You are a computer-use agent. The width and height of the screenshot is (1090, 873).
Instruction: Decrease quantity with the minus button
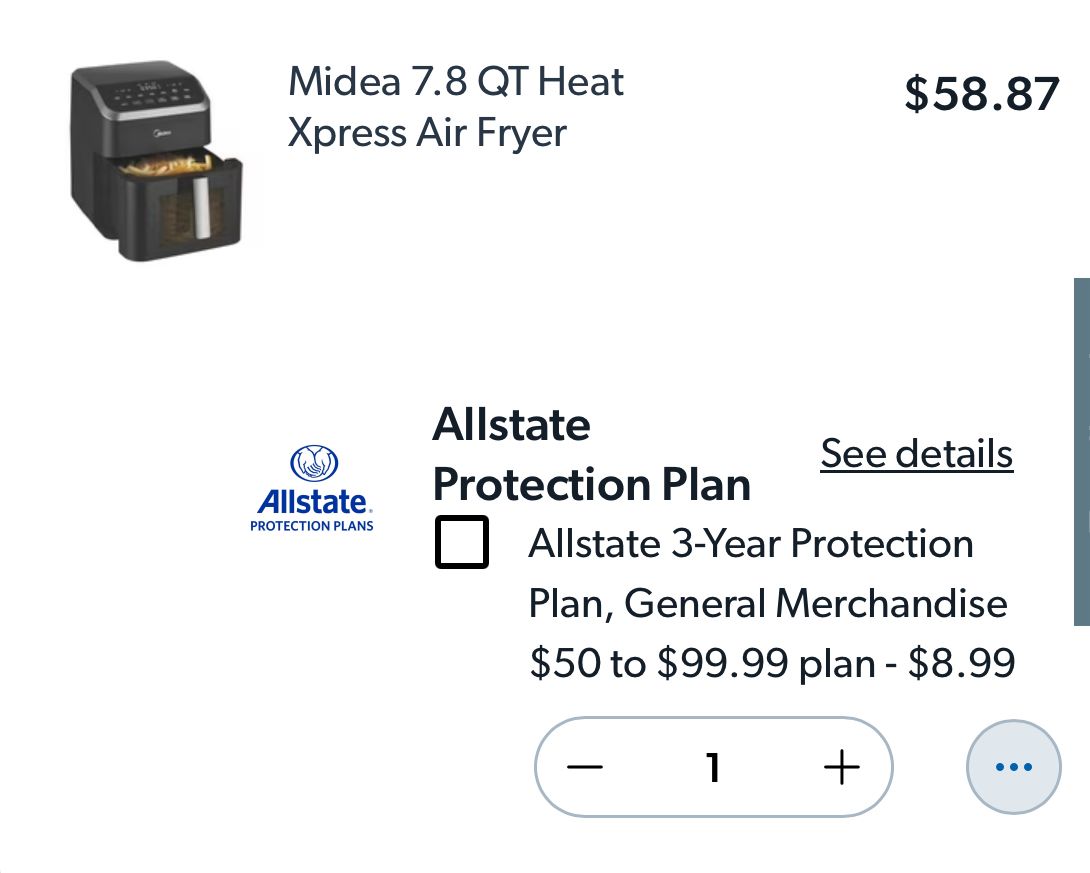(585, 767)
